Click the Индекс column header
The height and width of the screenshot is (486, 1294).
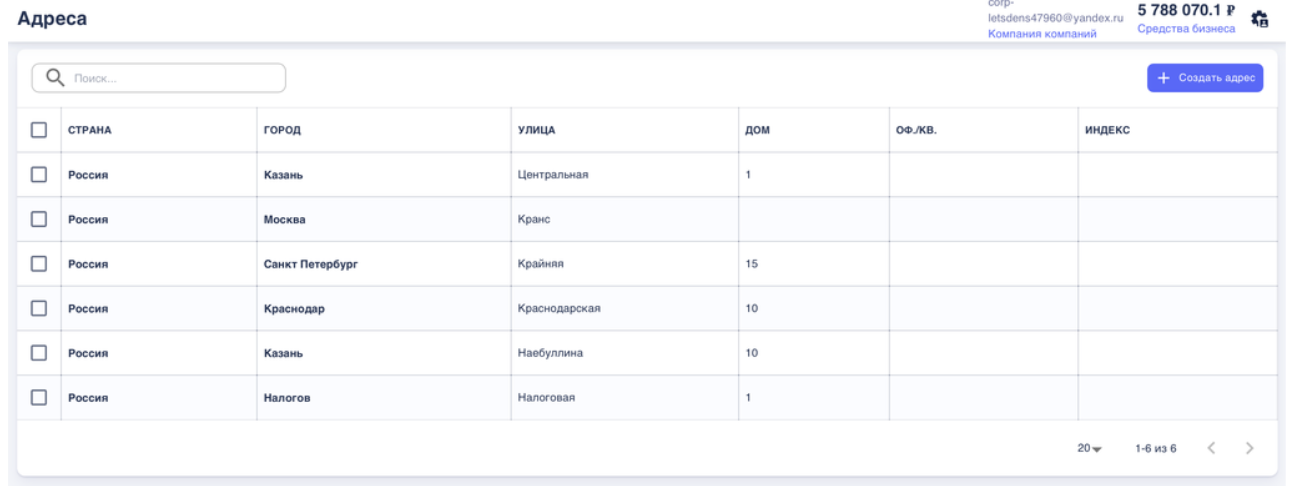coord(1107,130)
